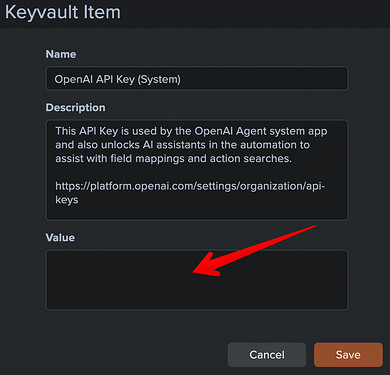Click 'This API Key' at the start of the description

point(87,131)
